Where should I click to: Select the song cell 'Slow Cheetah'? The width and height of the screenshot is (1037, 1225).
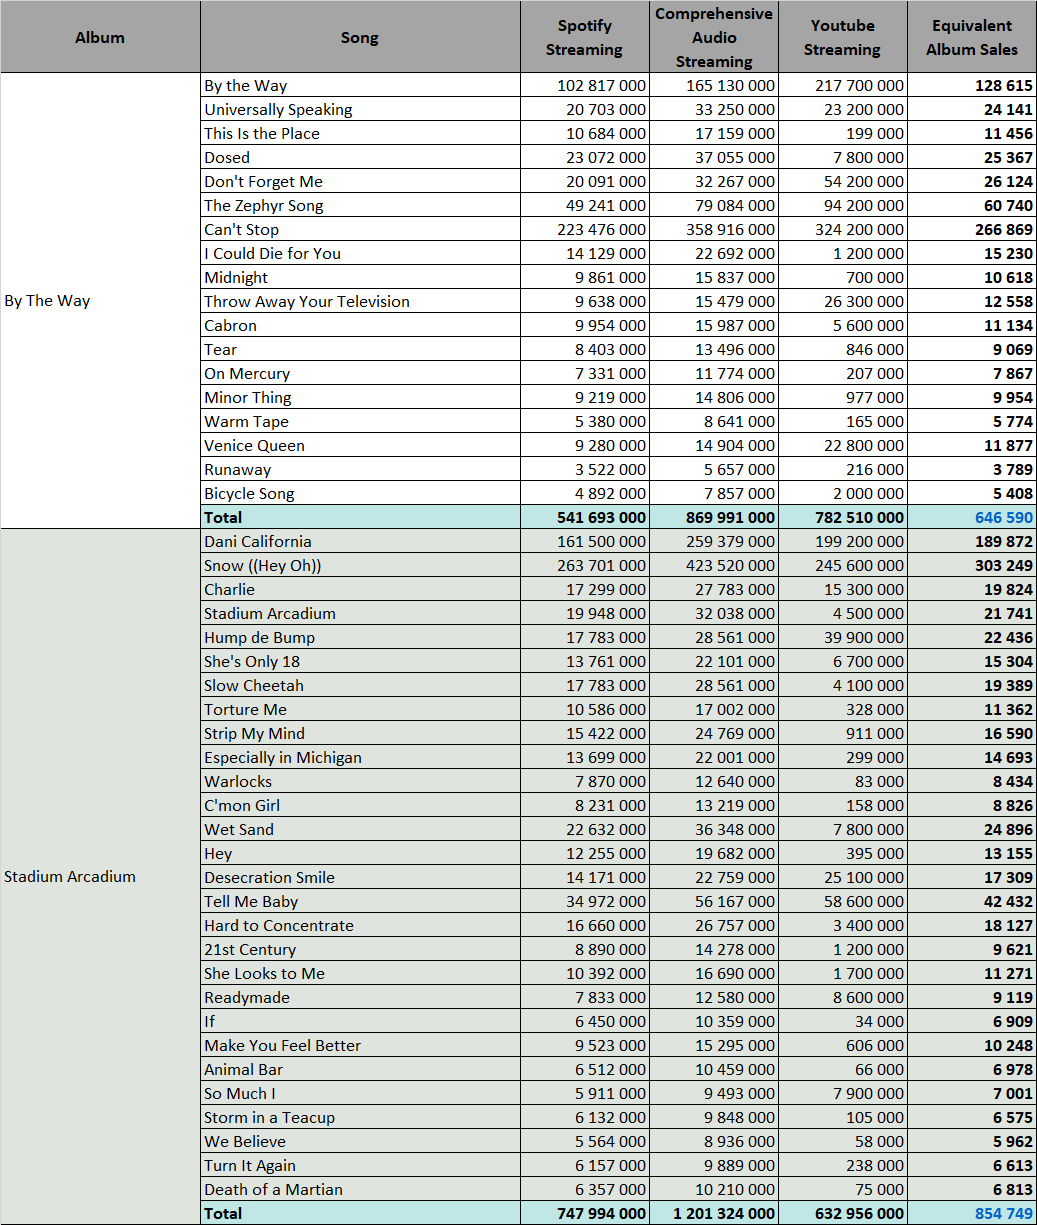coord(360,685)
